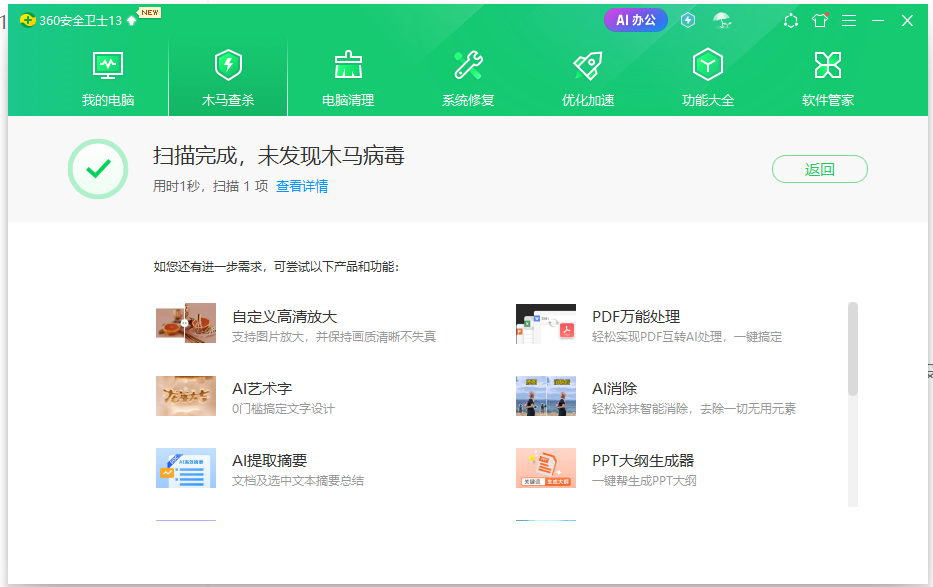Viewport: 933px width, 587px height.
Task: Open the 功能大全 hexagon icon
Action: [707, 65]
